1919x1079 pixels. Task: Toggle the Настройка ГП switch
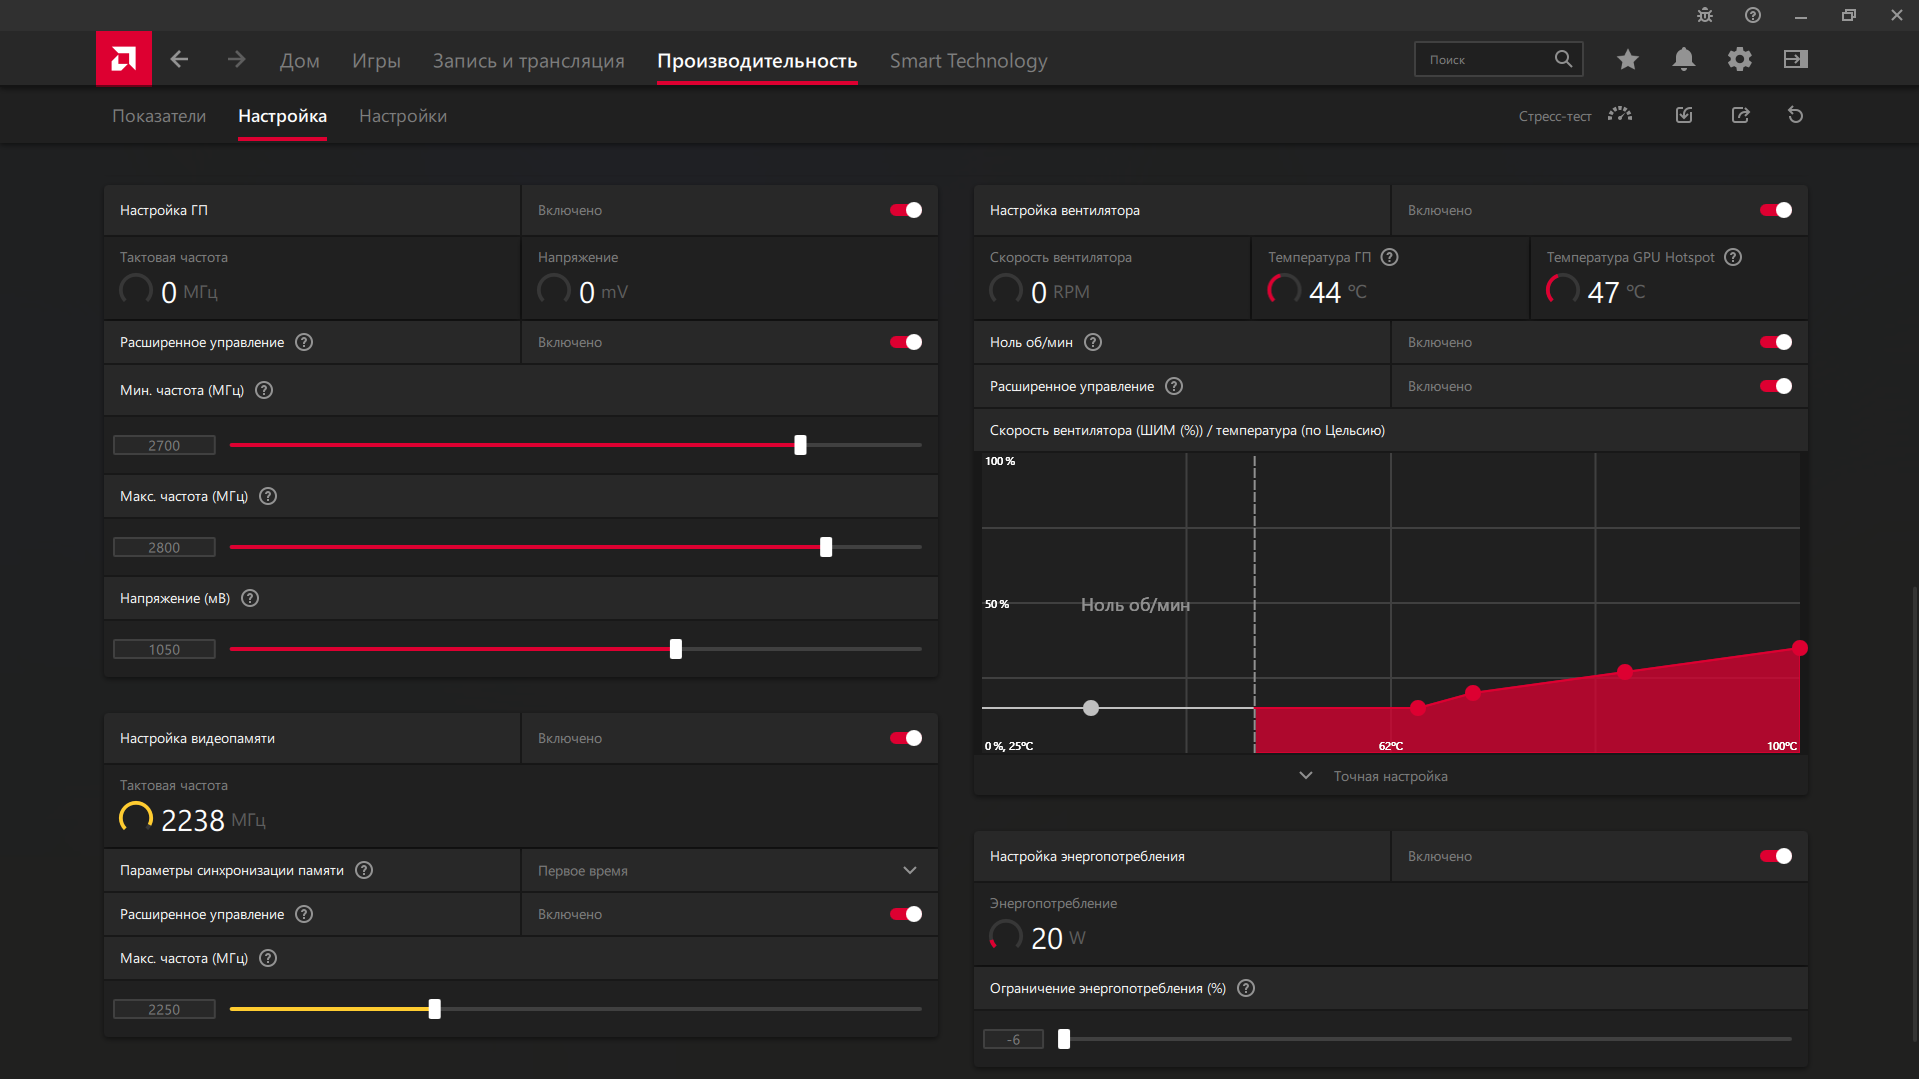906,210
